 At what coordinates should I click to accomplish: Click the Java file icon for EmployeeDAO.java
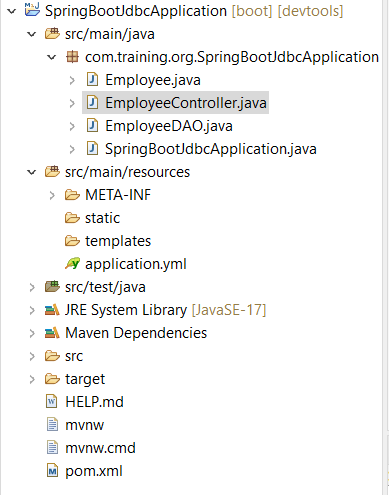pyautogui.click(x=92, y=126)
